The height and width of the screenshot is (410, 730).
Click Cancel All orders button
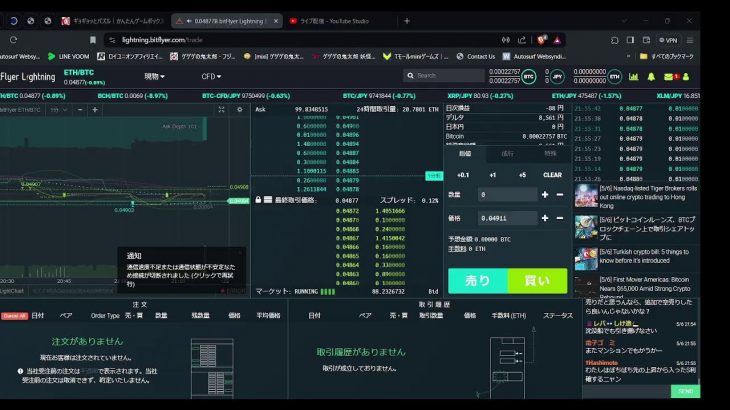[14, 316]
